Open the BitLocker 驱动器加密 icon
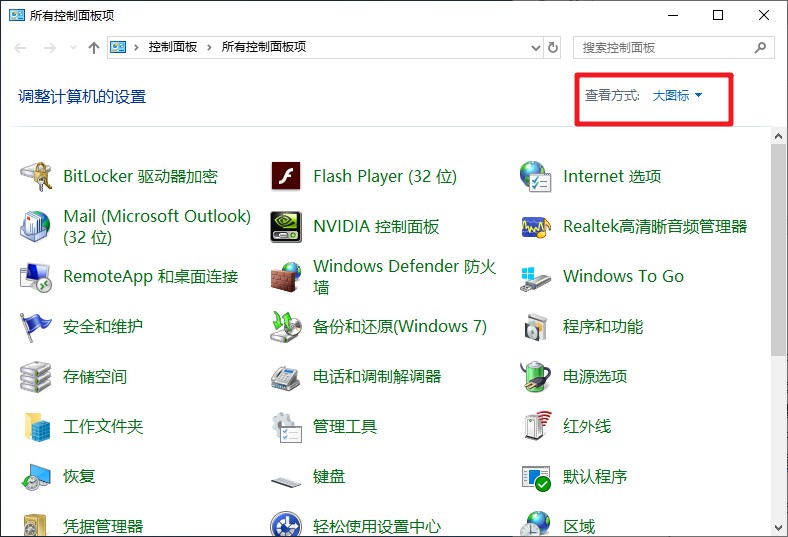The image size is (788, 537). pos(35,176)
